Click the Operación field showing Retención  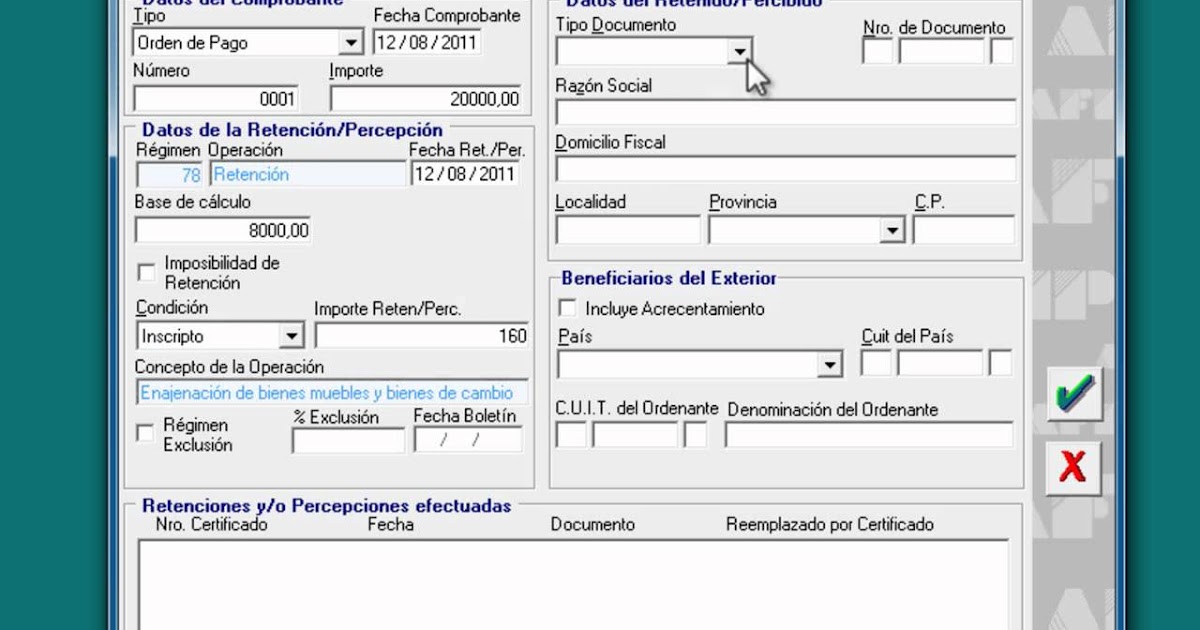tap(308, 174)
